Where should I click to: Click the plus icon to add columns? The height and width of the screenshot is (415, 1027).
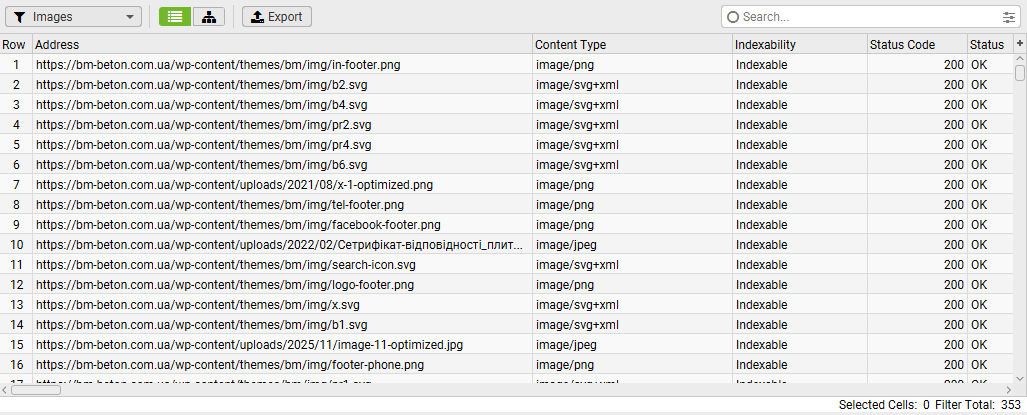pos(1020,43)
